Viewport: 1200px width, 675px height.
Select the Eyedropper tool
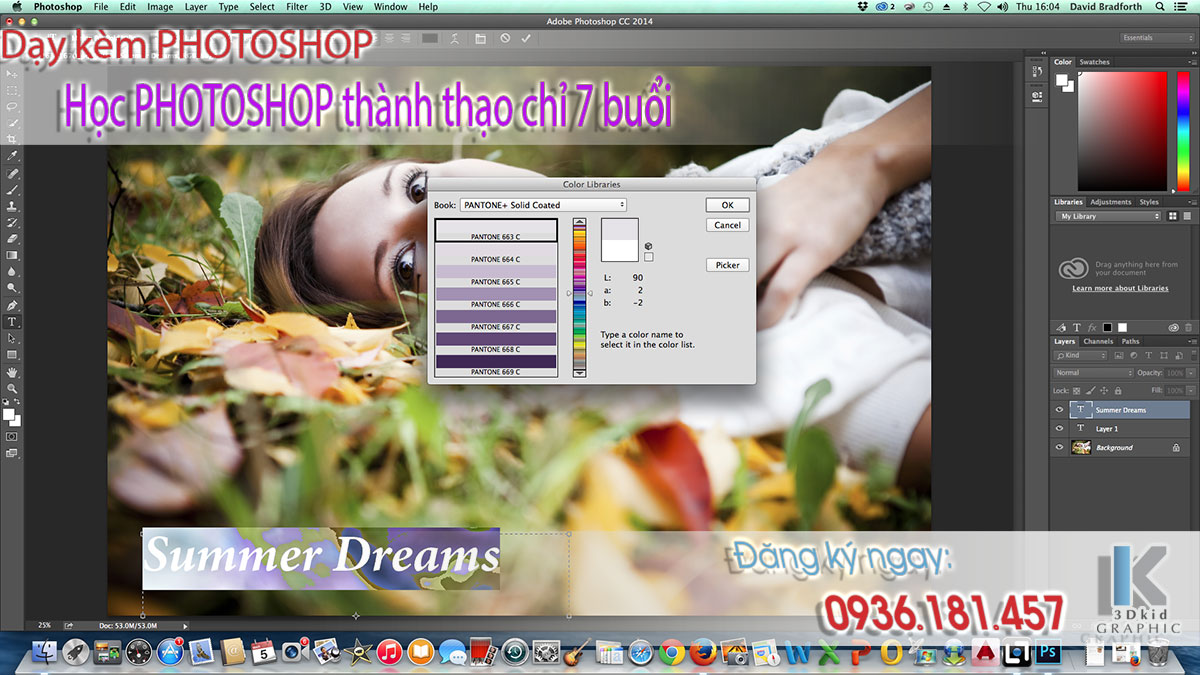[x=12, y=156]
